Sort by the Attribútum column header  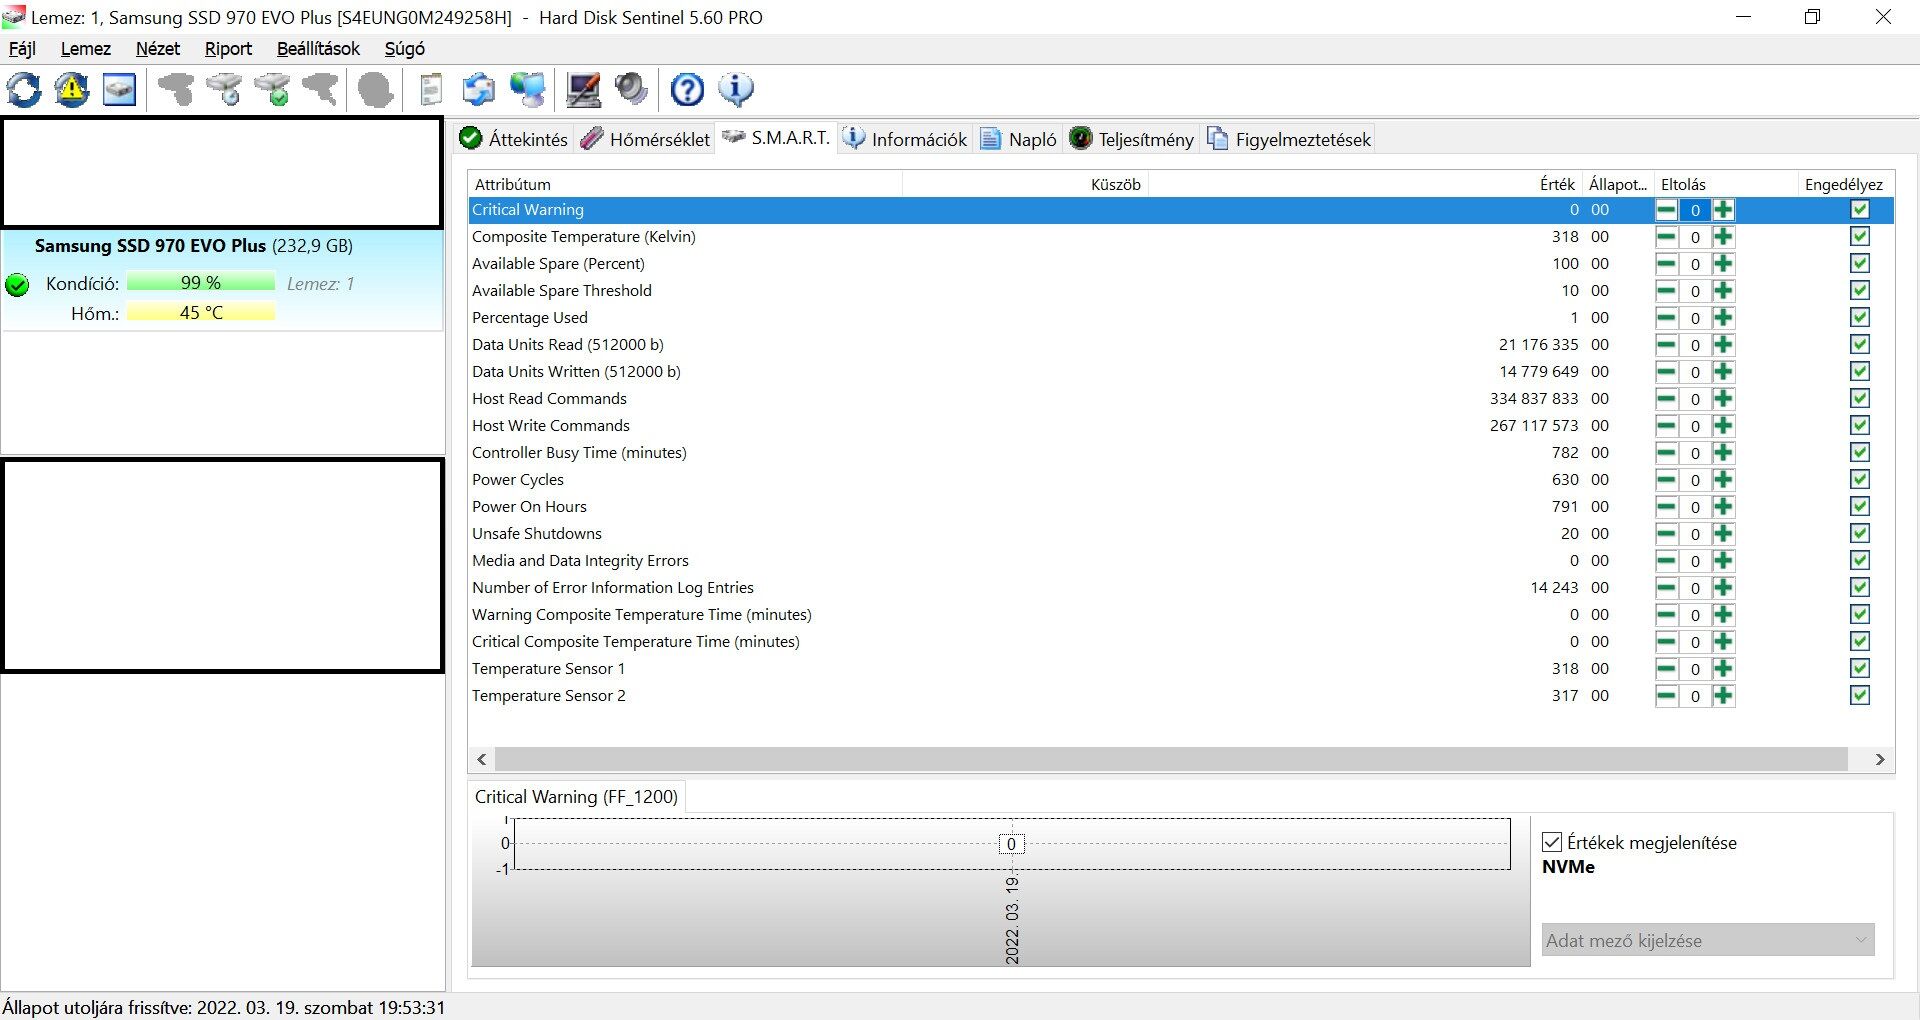point(685,184)
